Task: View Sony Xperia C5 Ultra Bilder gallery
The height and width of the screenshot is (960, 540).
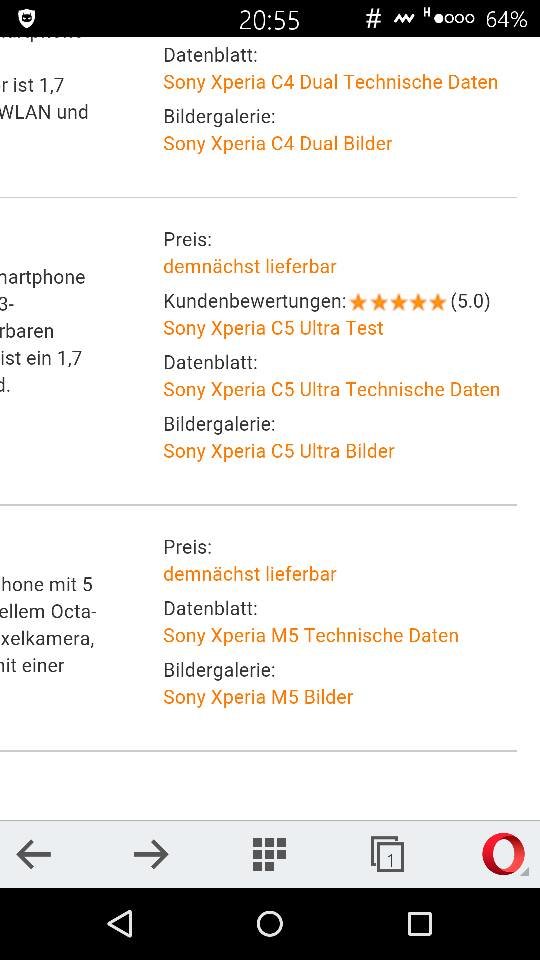Action: point(279,451)
